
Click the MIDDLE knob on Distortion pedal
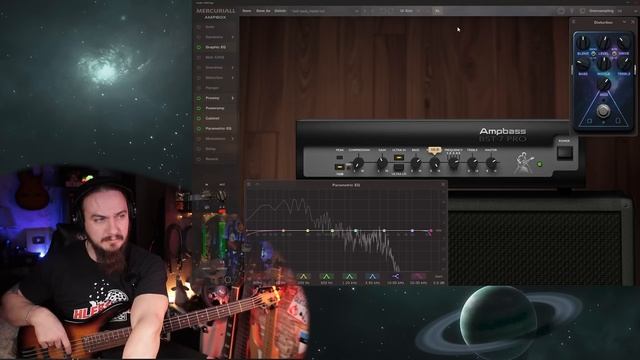click(x=603, y=63)
